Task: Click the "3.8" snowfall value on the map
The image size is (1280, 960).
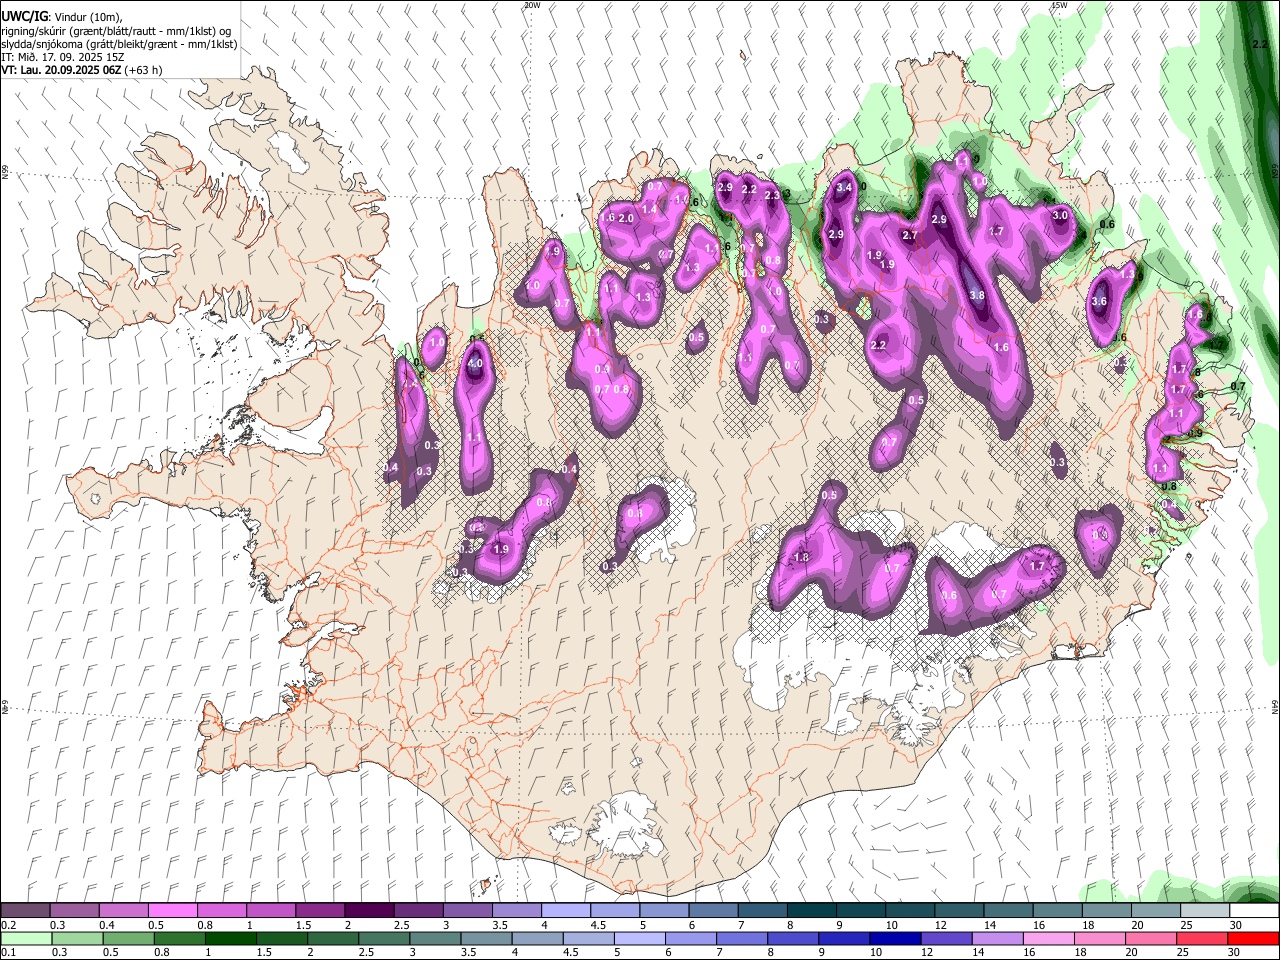Action: [x=977, y=295]
